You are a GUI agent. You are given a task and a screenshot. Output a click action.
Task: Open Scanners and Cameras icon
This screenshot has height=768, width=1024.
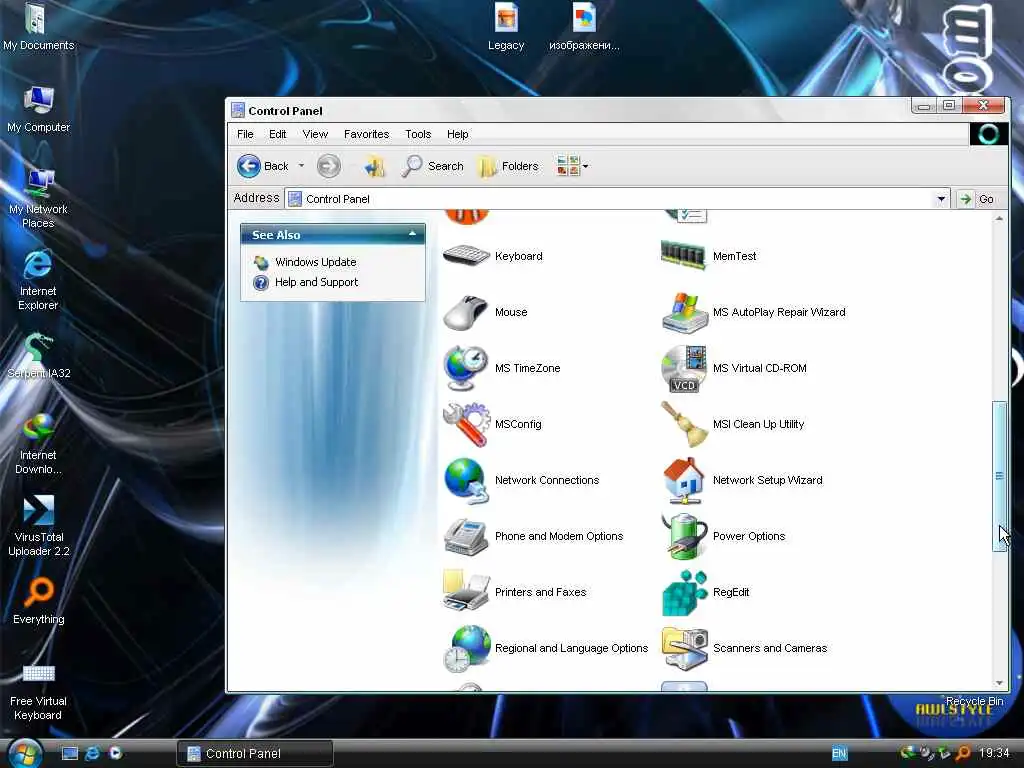[x=684, y=648]
